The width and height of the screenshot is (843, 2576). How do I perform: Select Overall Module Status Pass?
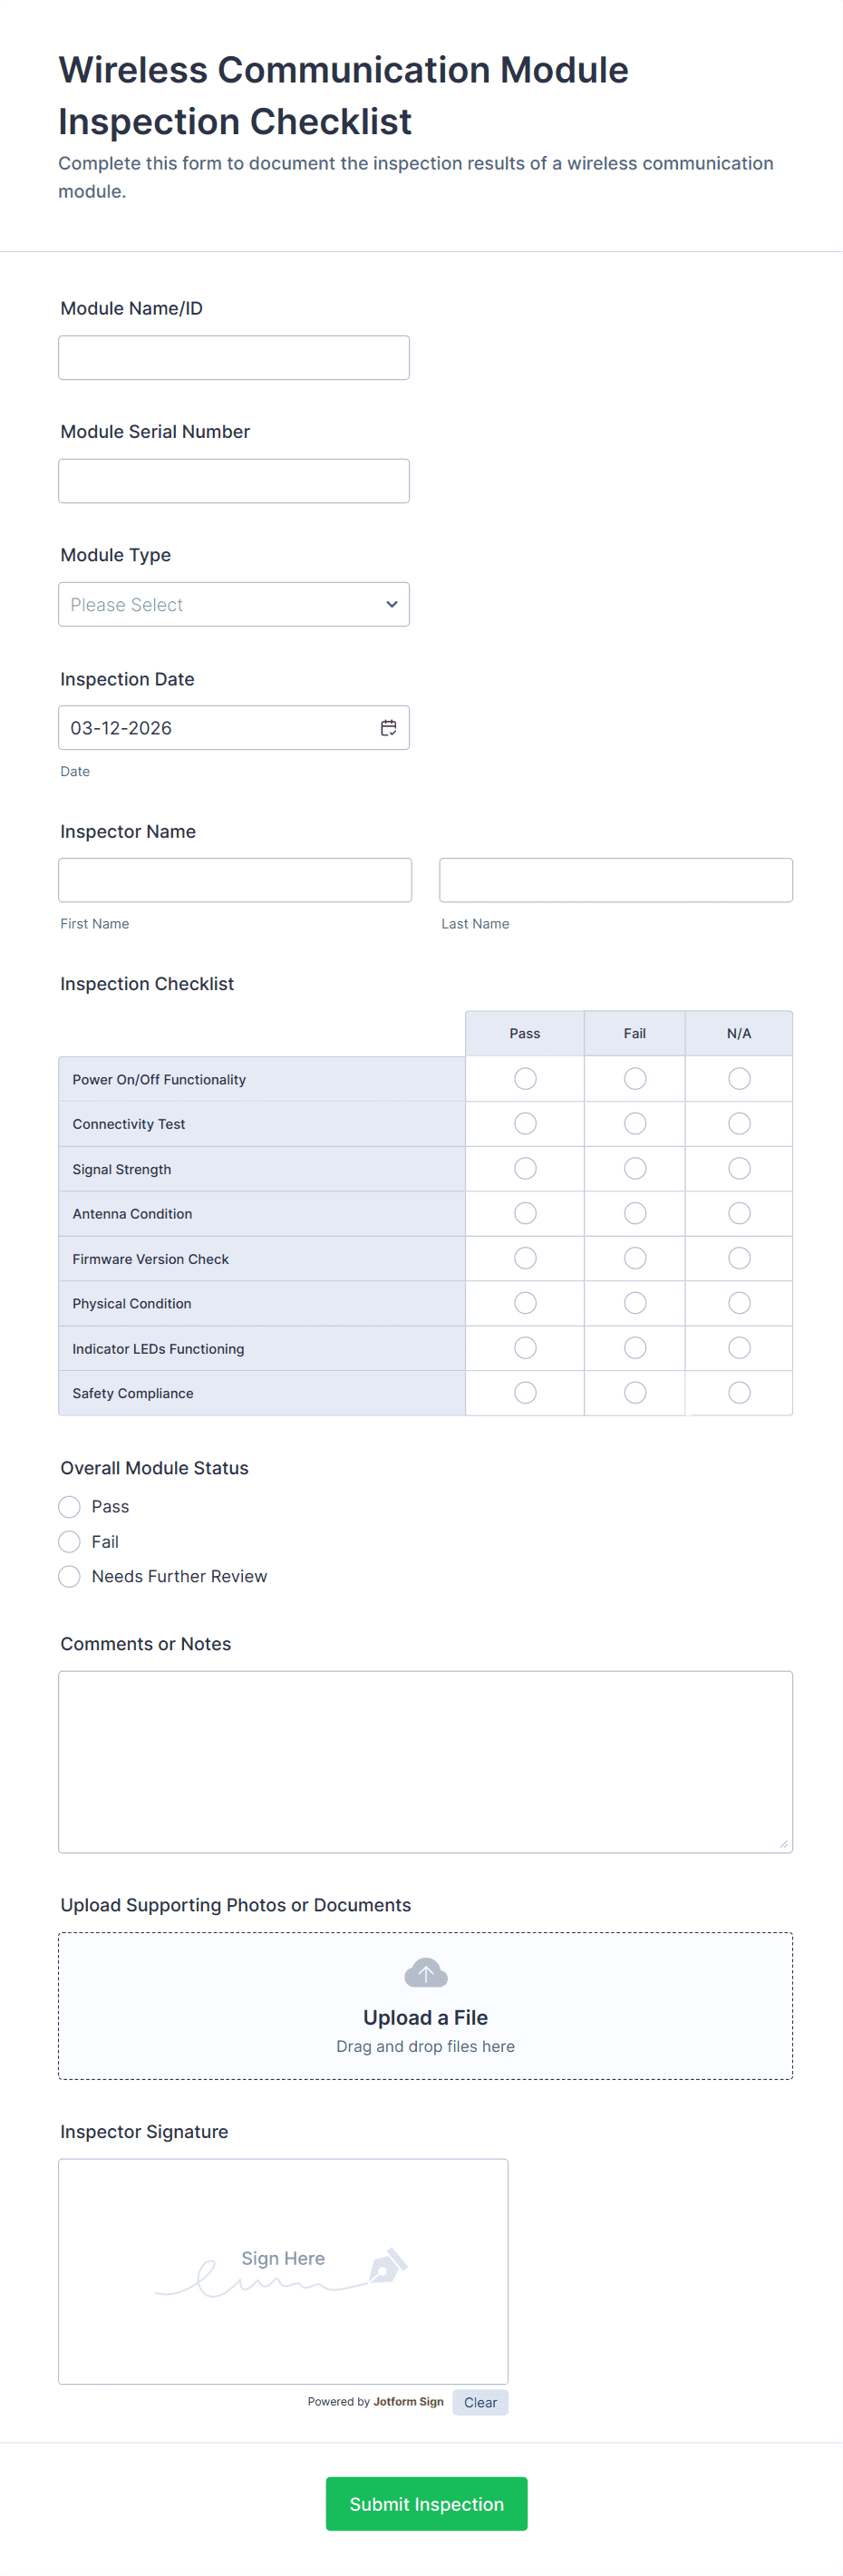pyautogui.click(x=69, y=1507)
